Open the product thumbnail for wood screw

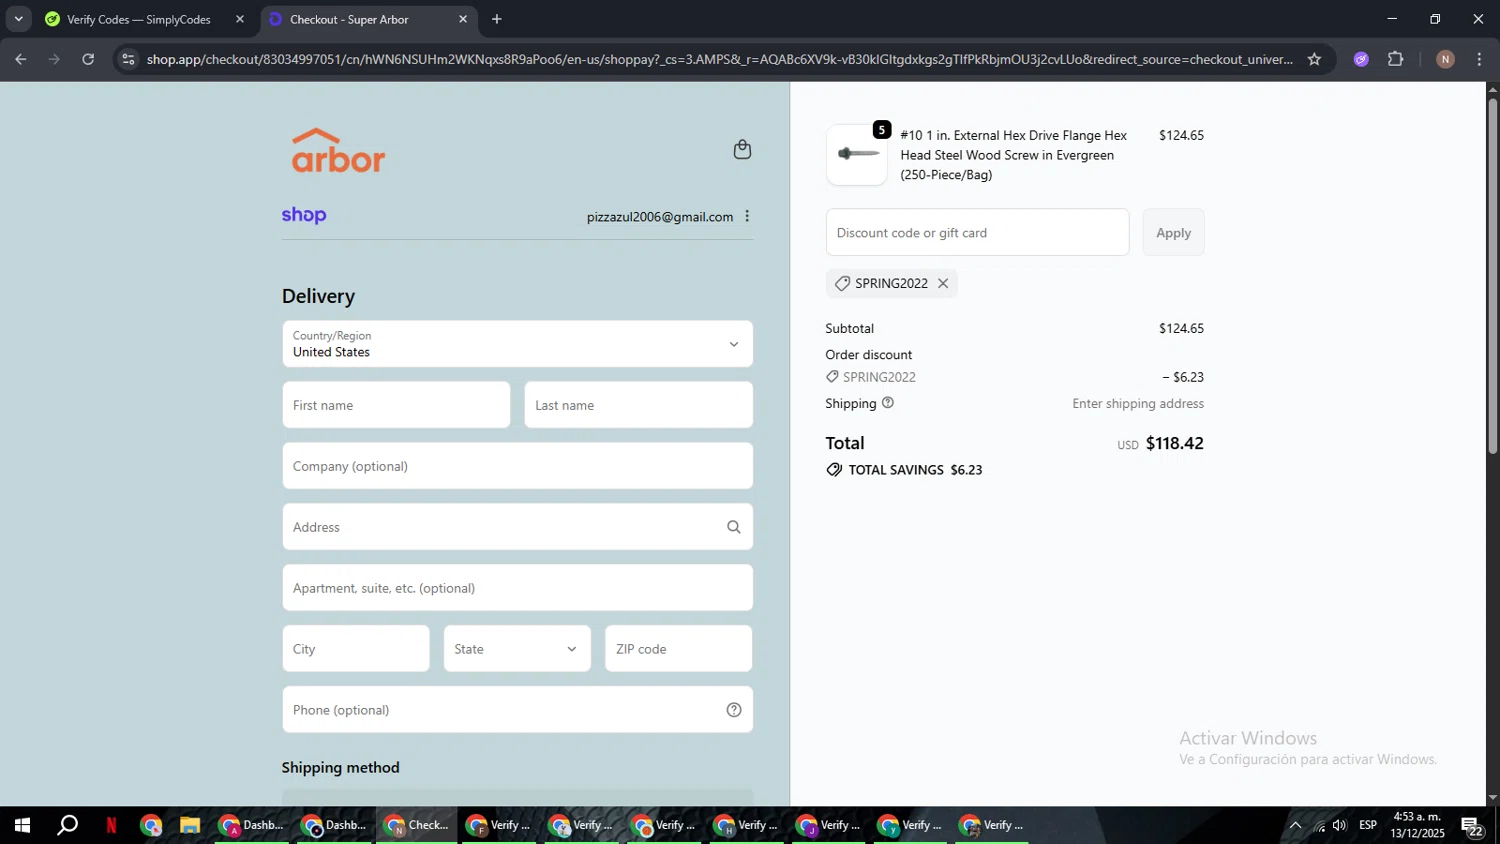click(857, 155)
